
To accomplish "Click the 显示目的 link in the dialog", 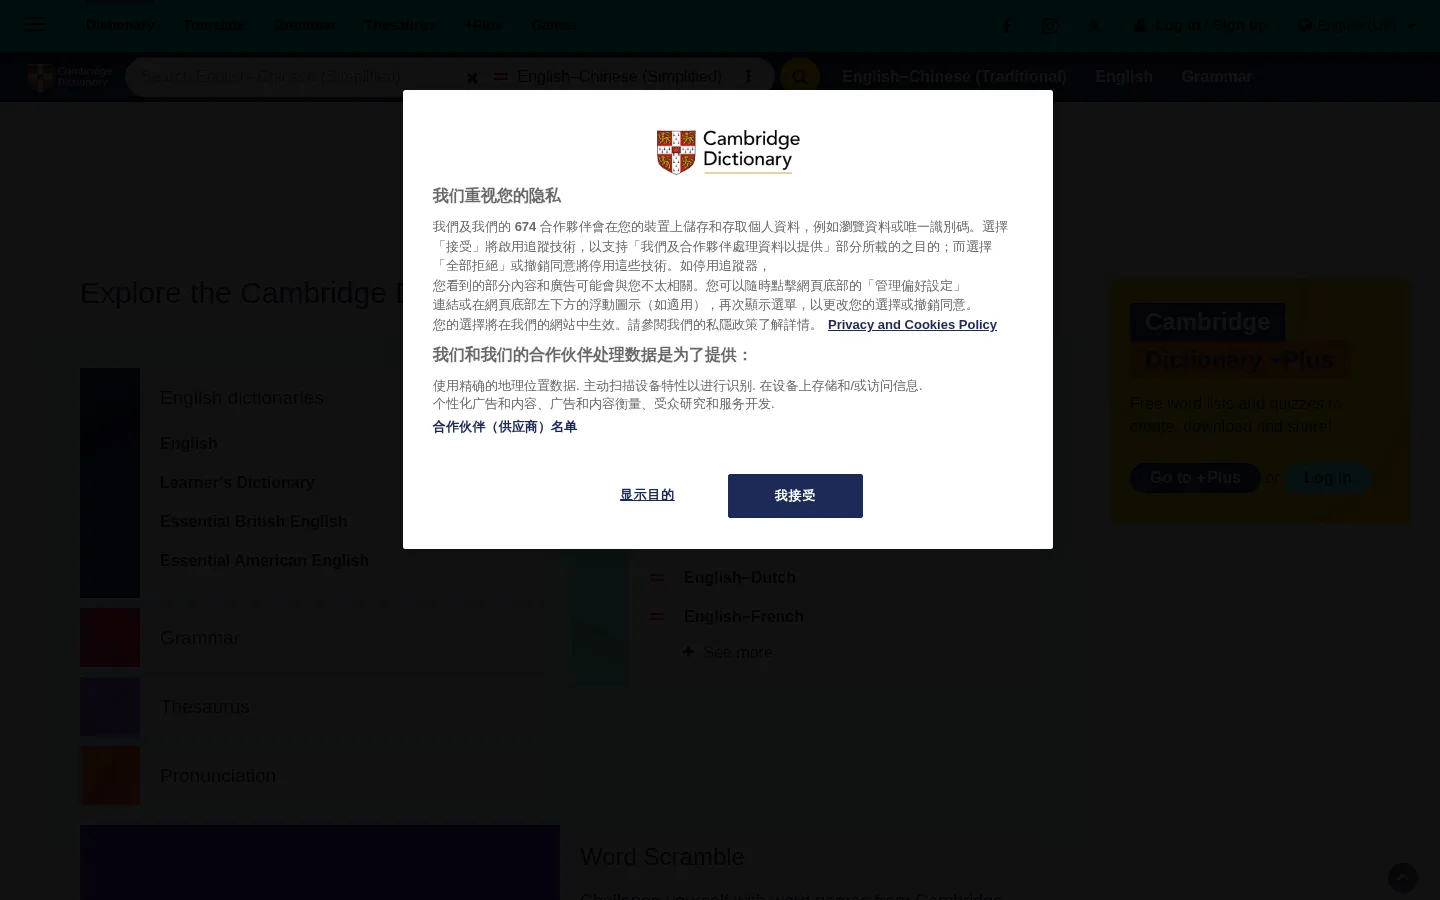I will [x=647, y=495].
